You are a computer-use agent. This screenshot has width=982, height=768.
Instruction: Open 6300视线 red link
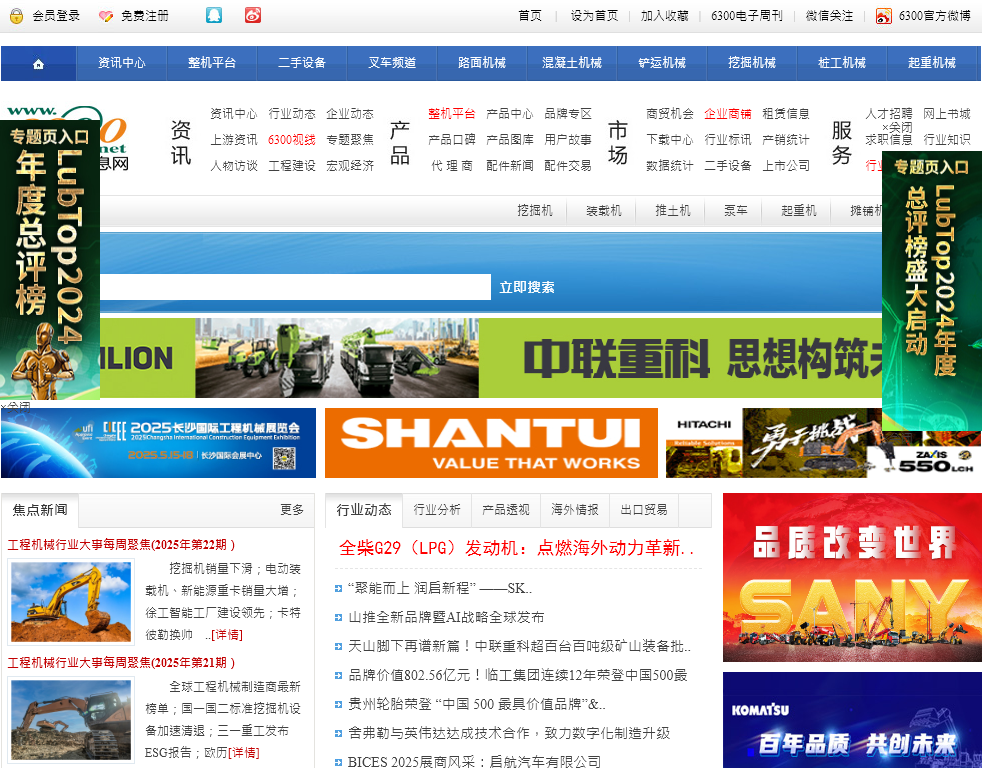[292, 140]
